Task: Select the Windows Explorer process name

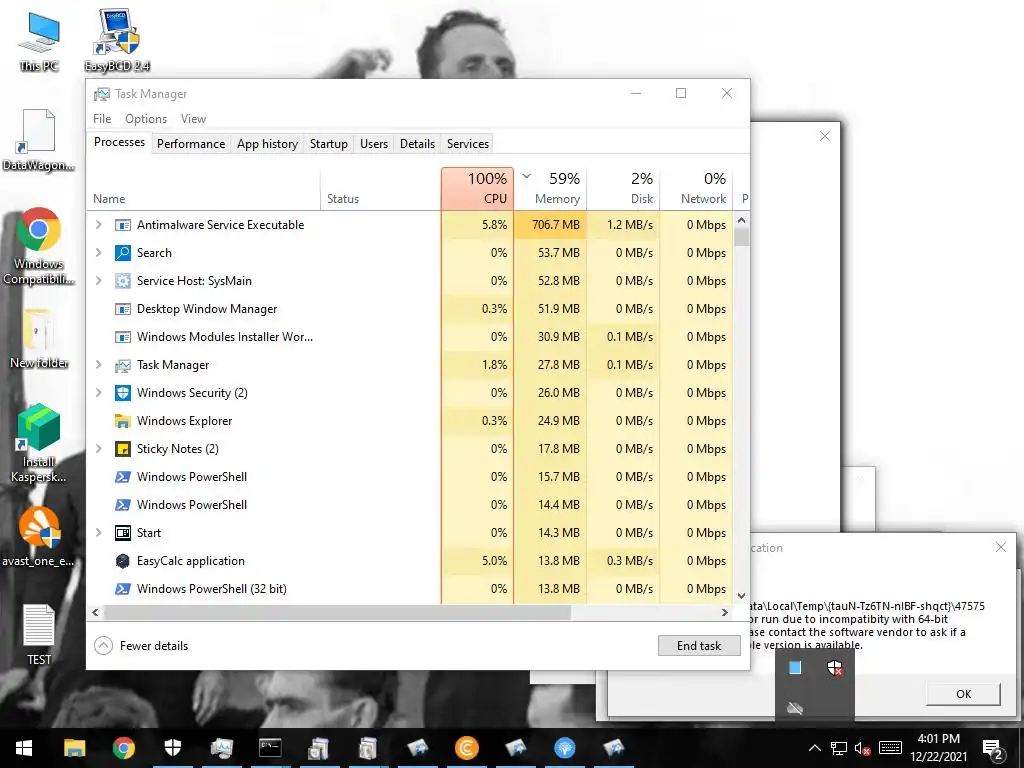Action: pos(184,421)
